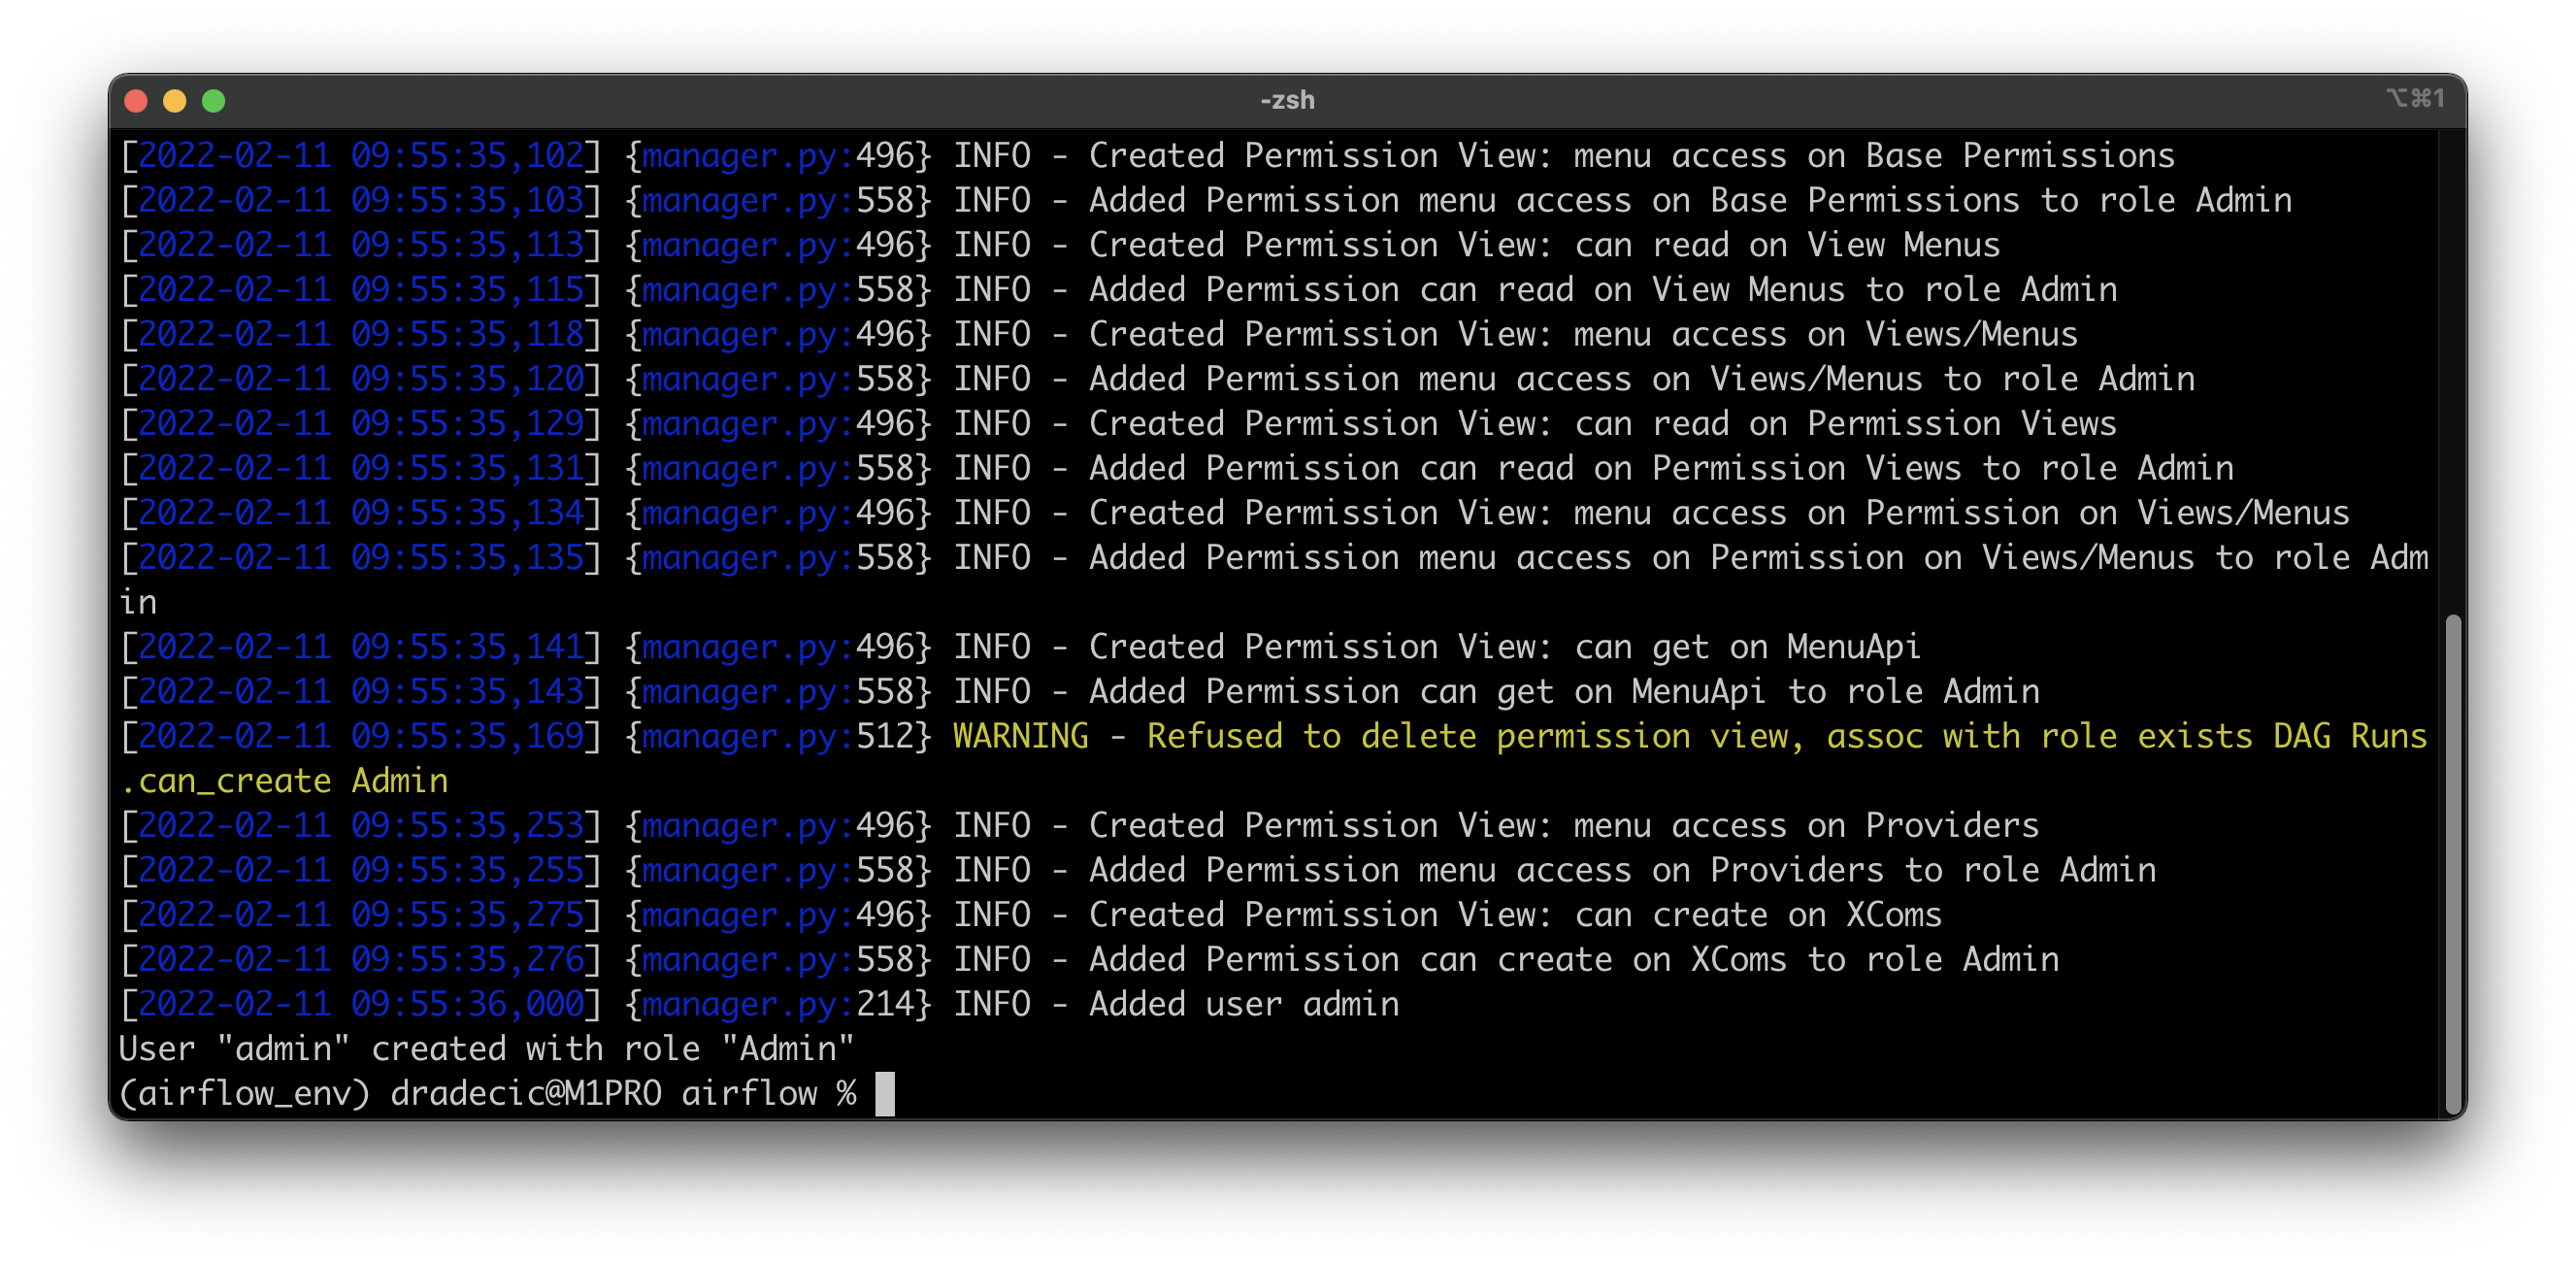The height and width of the screenshot is (1264, 2576).
Task: Click the manager.py:214 log reference
Action: (x=775, y=1003)
